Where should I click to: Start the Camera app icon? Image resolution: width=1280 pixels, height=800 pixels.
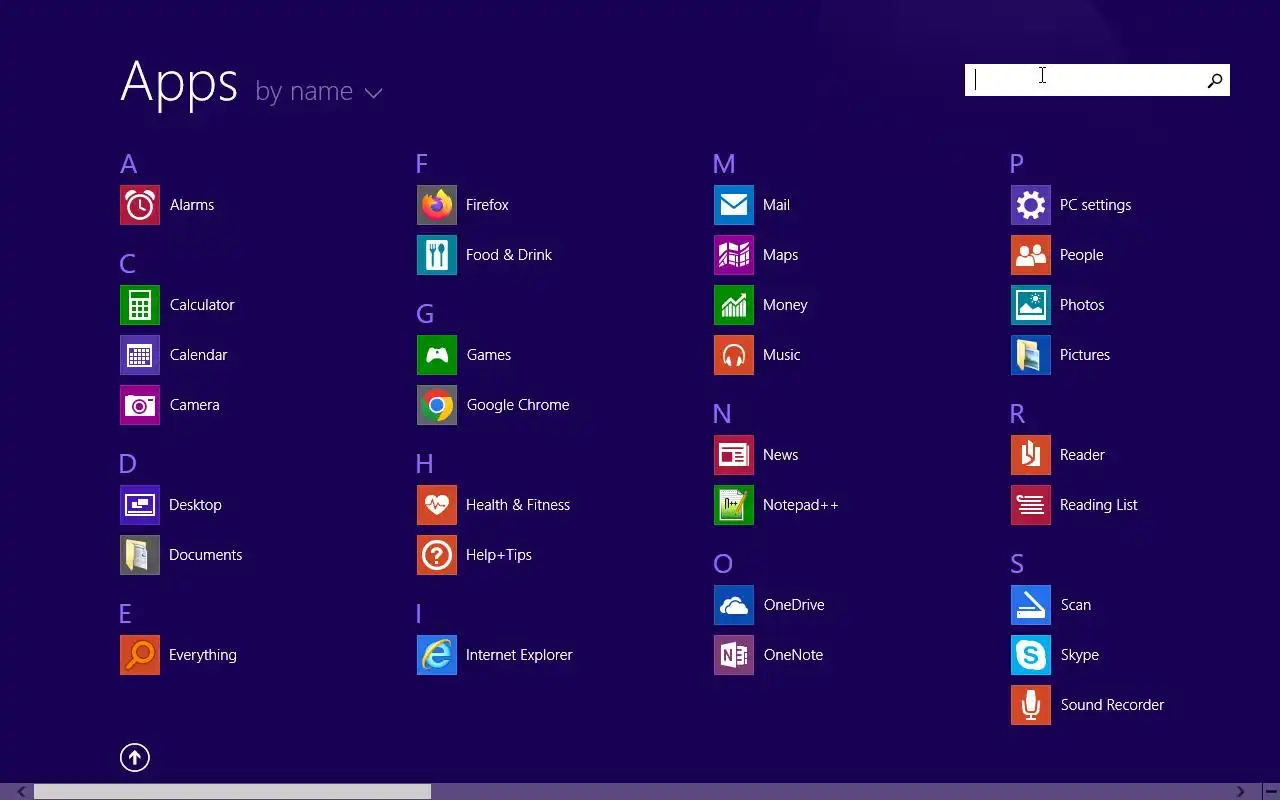[x=140, y=405]
